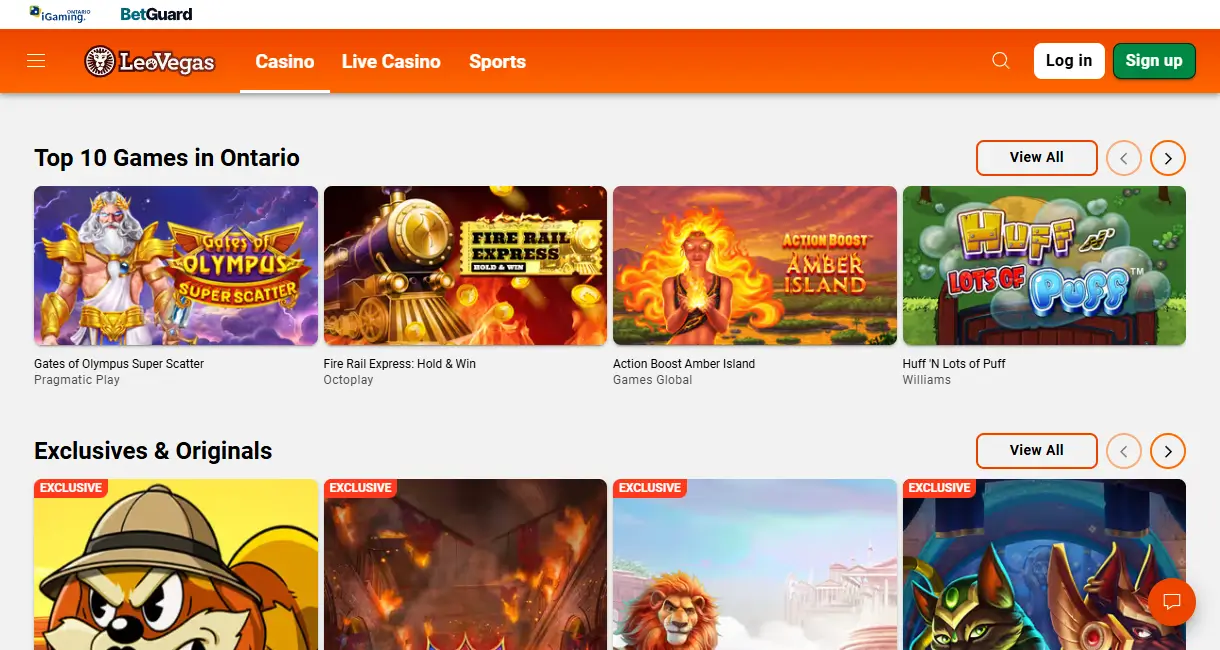The height and width of the screenshot is (650, 1220).
Task: Open Gates of Olympus Super Scatter thumbnail
Action: click(x=176, y=265)
